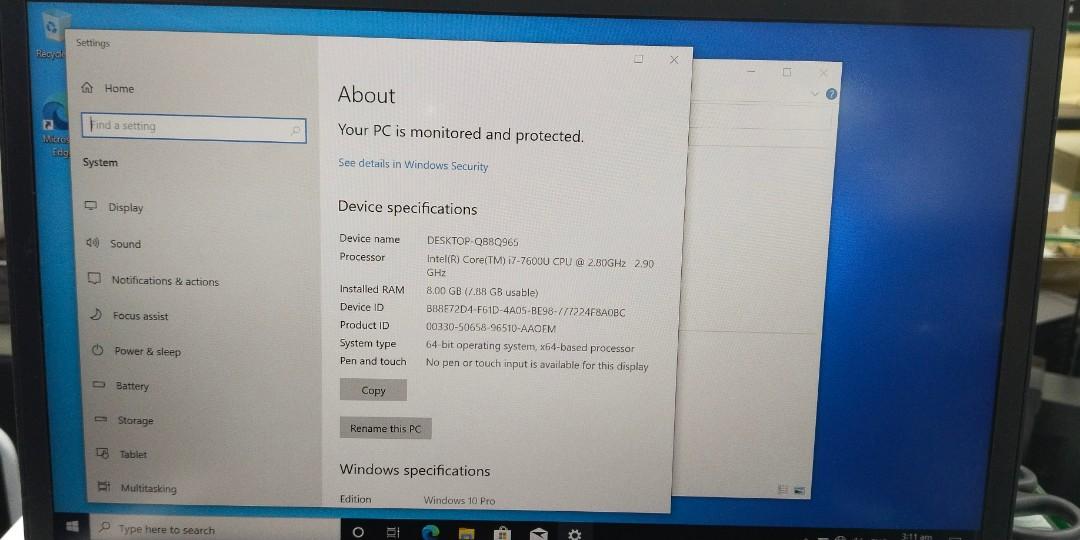
Task: Switch background window to large icons view
Action: (799, 490)
